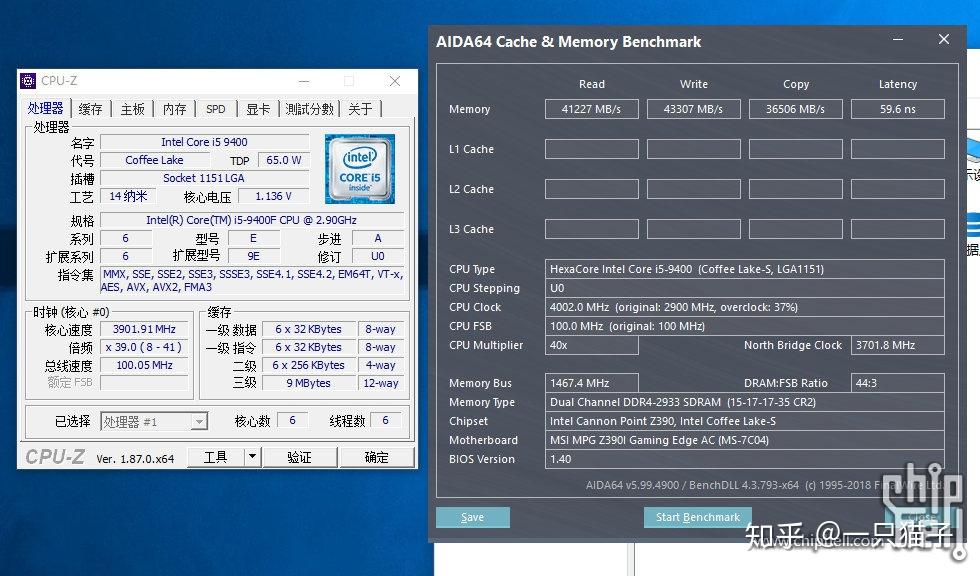Click the empty L1 Cache Read field
Image resolution: width=980 pixels, height=576 pixels.
pyautogui.click(x=591, y=149)
